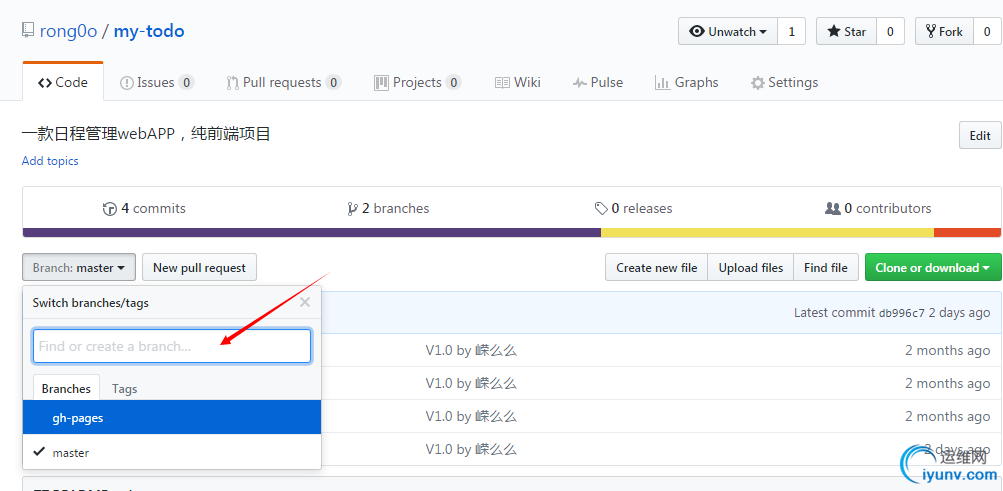
Task: View the 2 branches list
Action: 388,208
